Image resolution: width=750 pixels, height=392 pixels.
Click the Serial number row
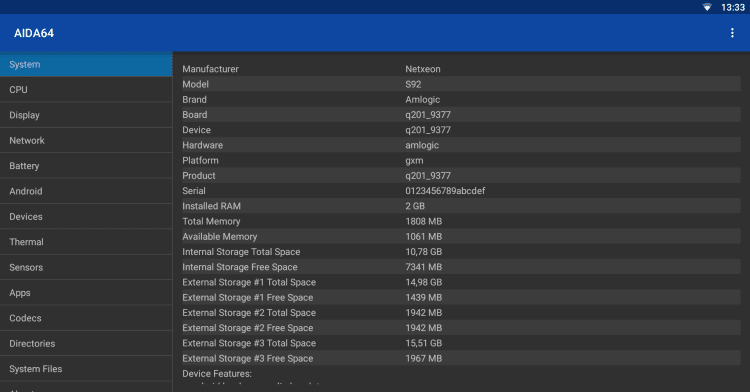[461, 191]
